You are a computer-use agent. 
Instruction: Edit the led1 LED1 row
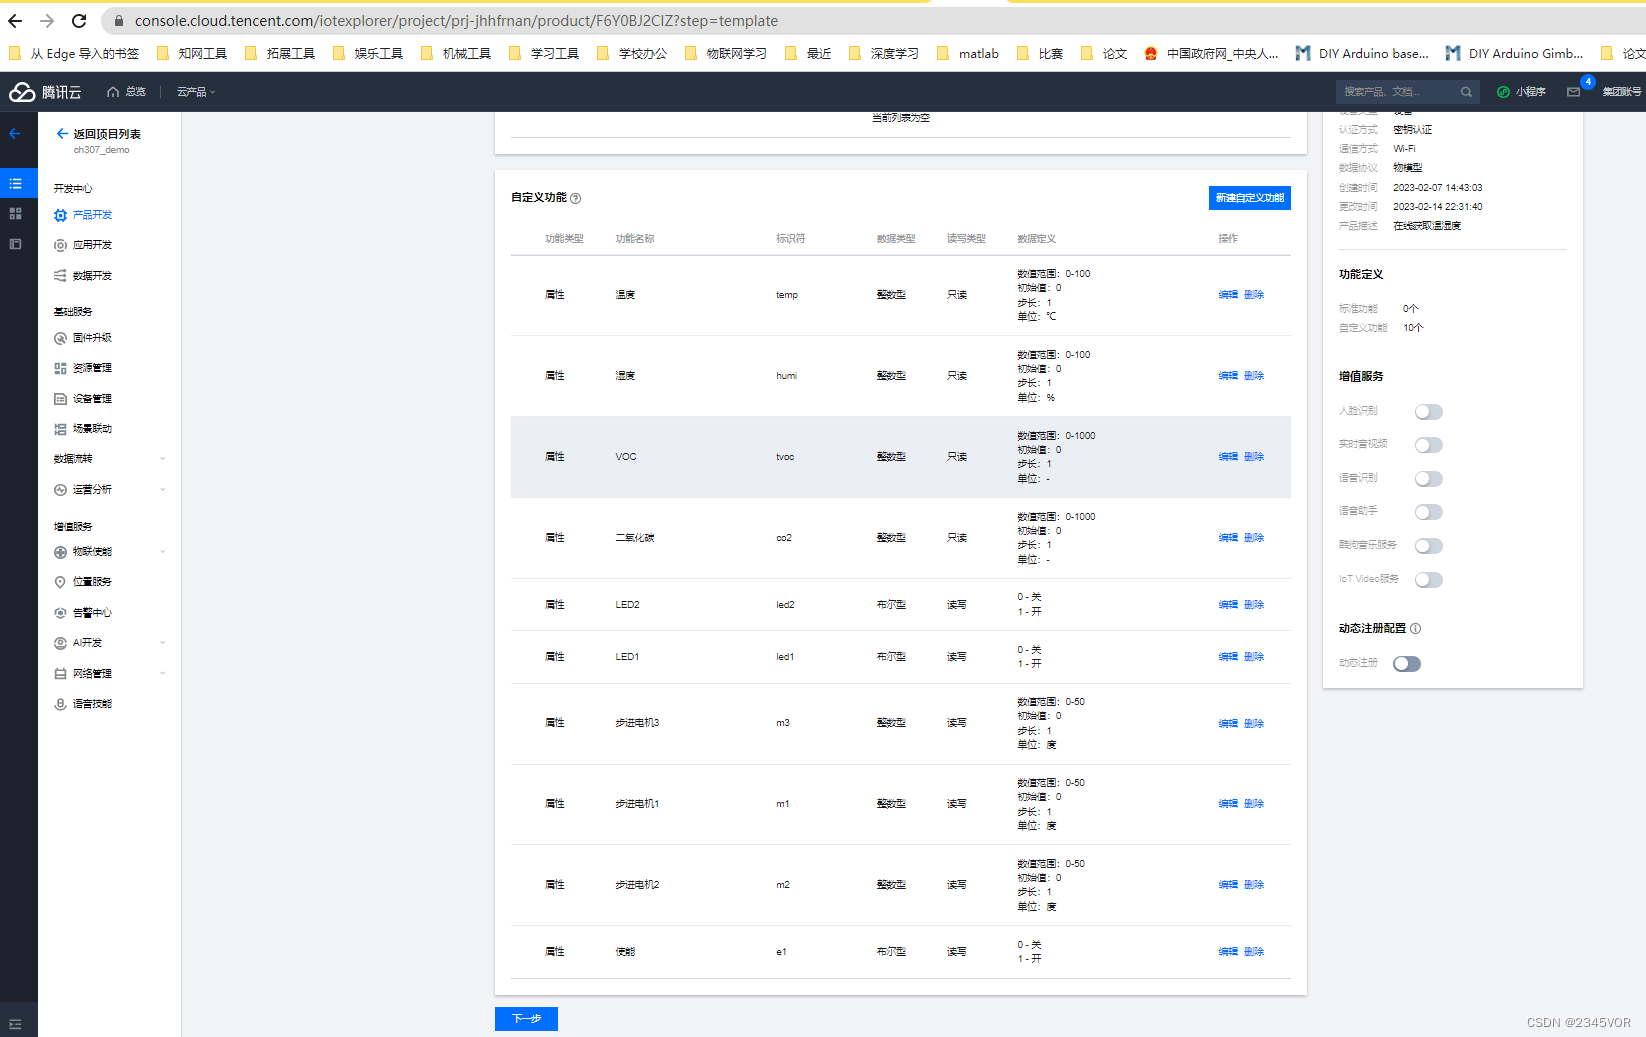pos(1228,657)
